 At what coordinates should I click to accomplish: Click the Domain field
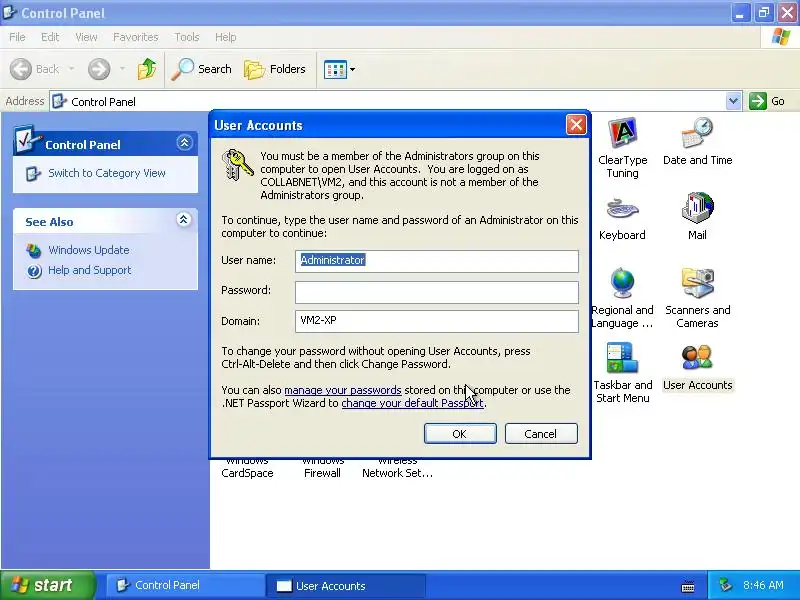click(x=437, y=321)
